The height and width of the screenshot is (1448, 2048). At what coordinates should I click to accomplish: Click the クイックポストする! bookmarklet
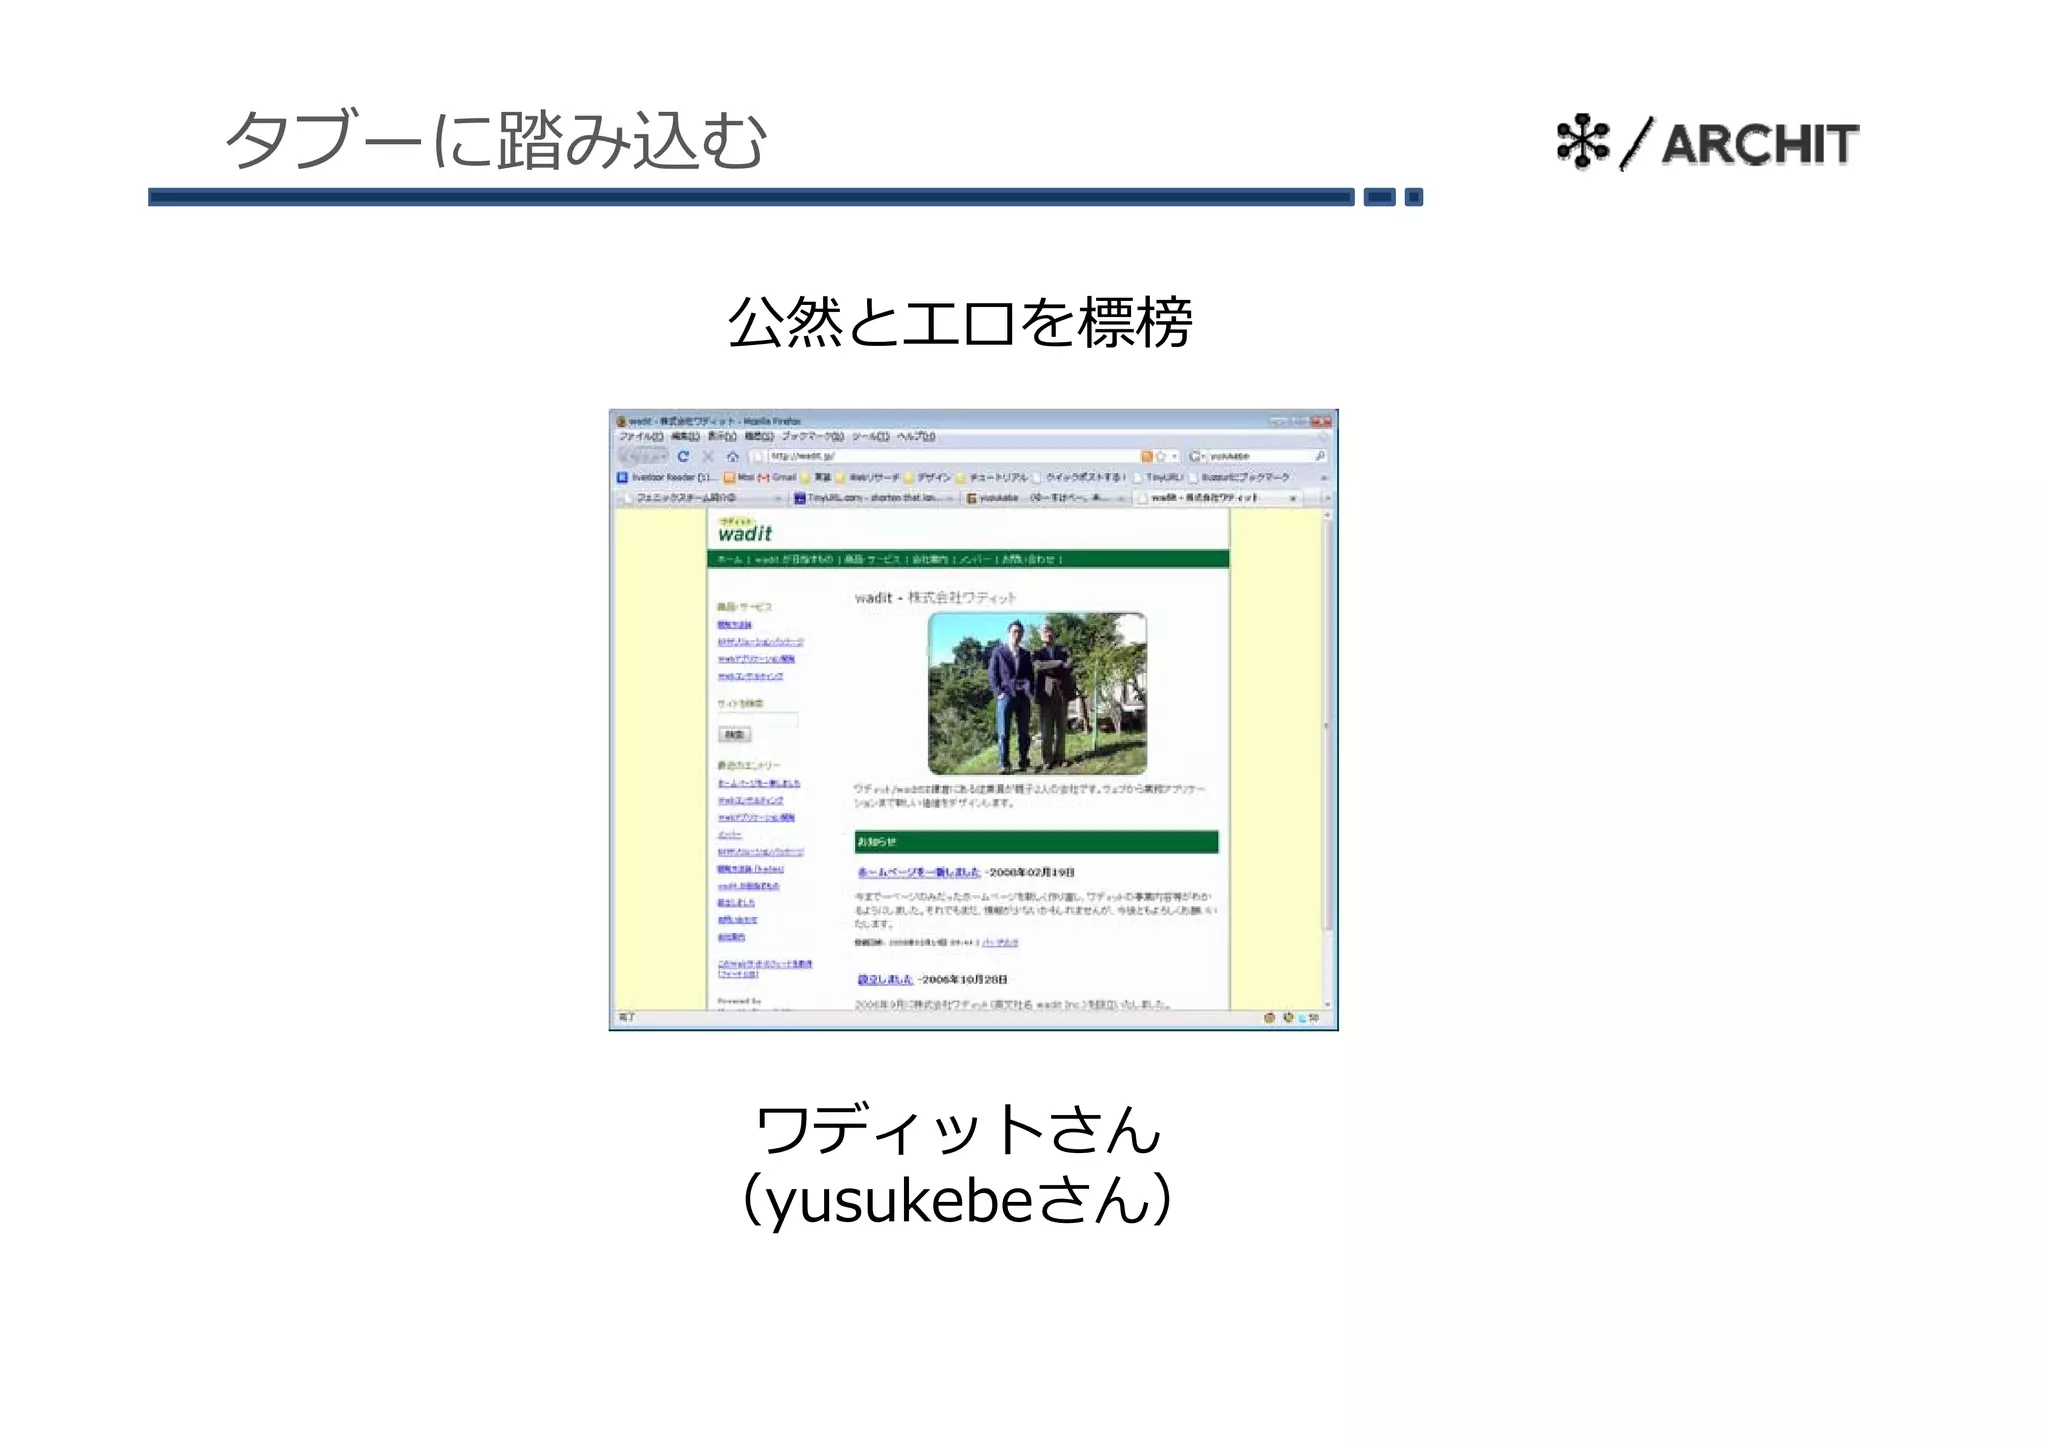point(1079,477)
